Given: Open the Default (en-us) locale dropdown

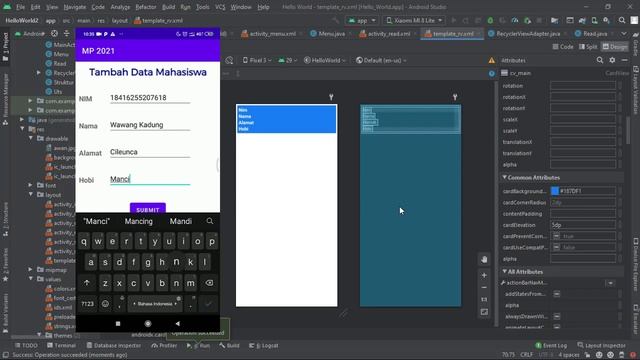Looking at the screenshot, I should click(381, 60).
